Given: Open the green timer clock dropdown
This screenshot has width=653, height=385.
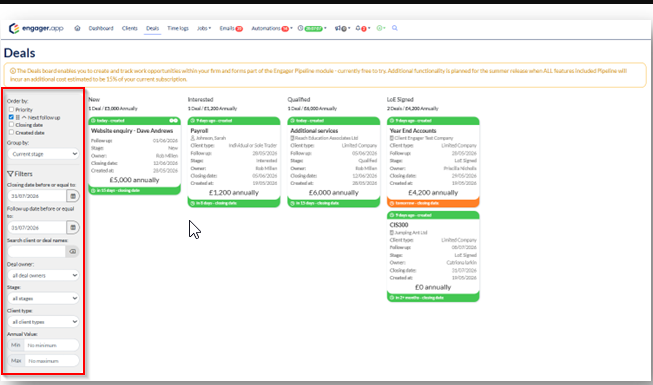Looking at the screenshot, I should pos(312,28).
